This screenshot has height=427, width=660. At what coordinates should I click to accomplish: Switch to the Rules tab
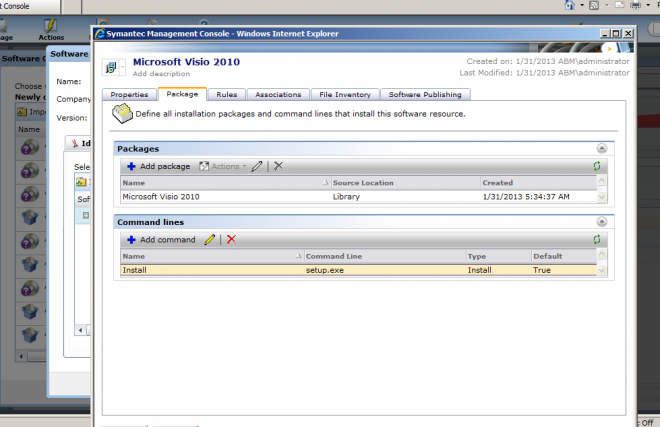[x=226, y=94]
